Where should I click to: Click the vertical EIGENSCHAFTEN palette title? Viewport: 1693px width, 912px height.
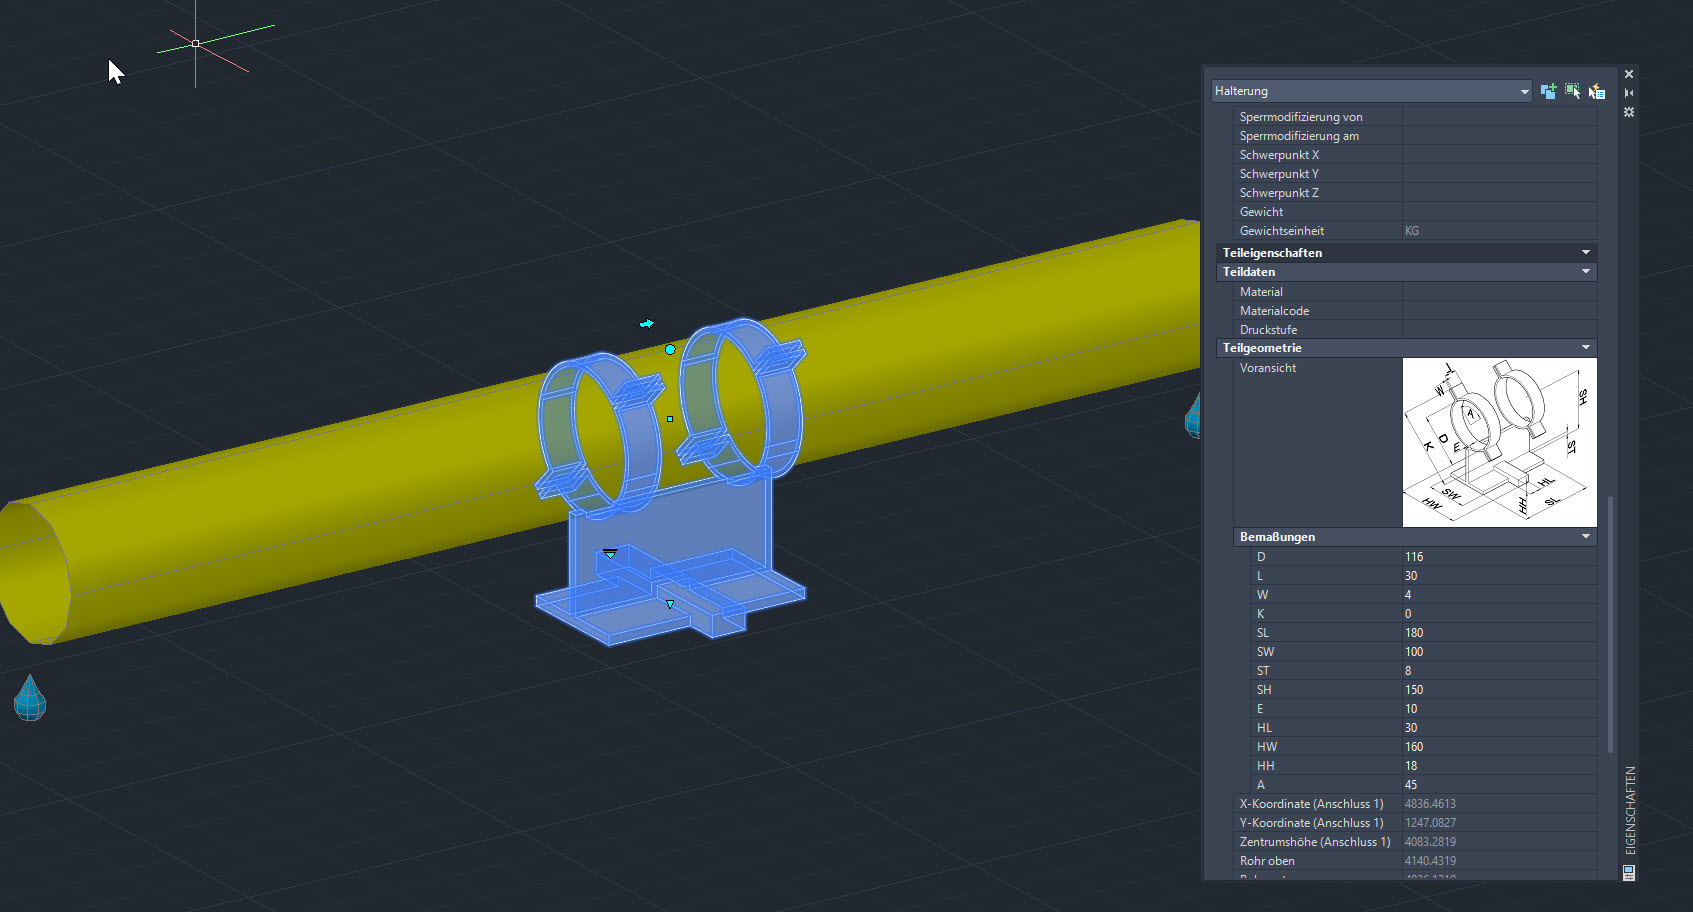[x=1630, y=812]
